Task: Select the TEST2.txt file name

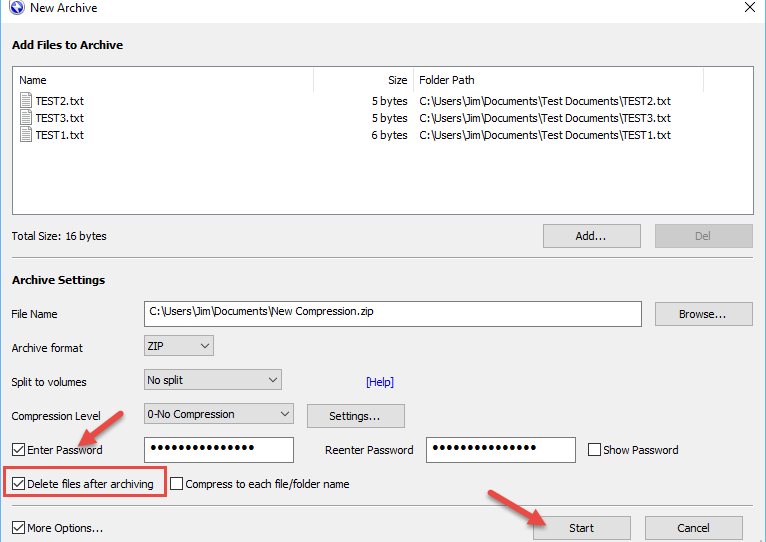Action: point(60,101)
